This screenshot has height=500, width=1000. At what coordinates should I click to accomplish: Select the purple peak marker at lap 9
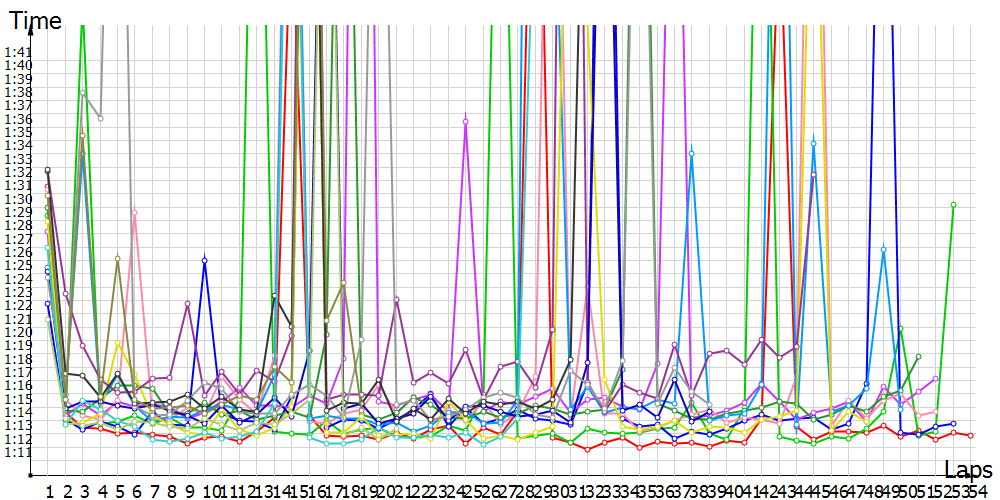point(188,304)
